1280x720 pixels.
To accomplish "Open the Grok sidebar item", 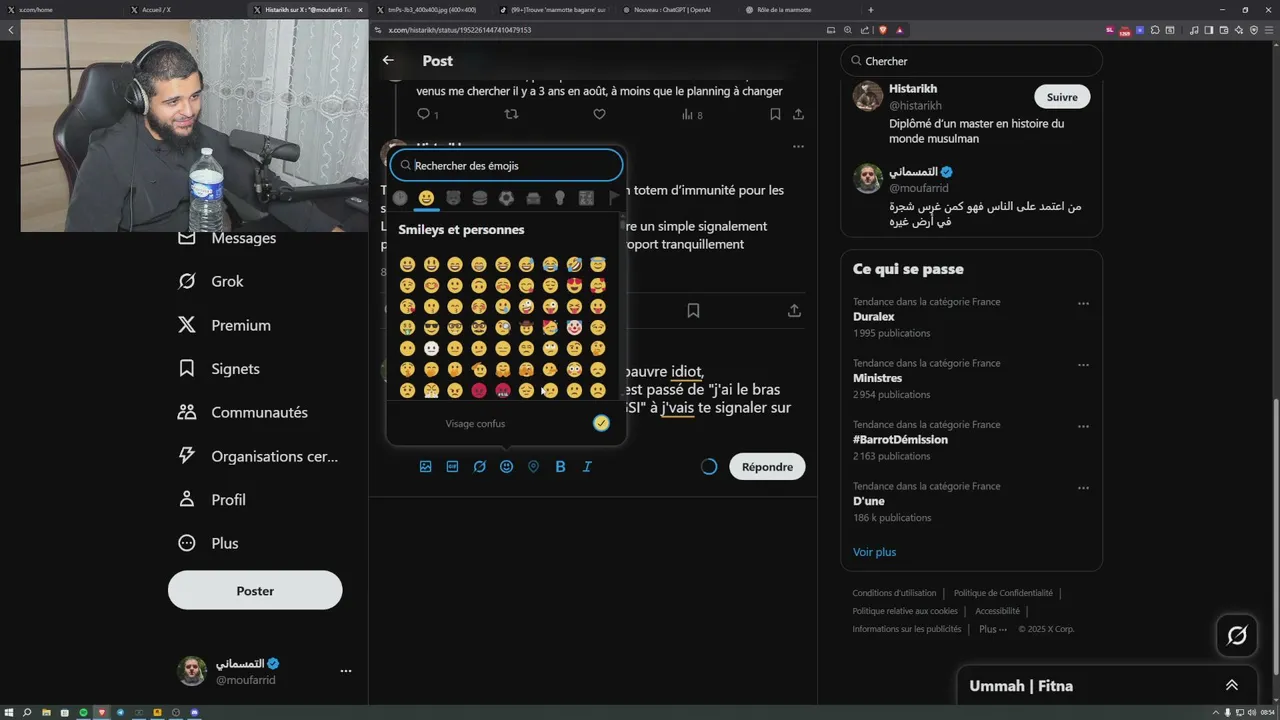I will click(210, 281).
